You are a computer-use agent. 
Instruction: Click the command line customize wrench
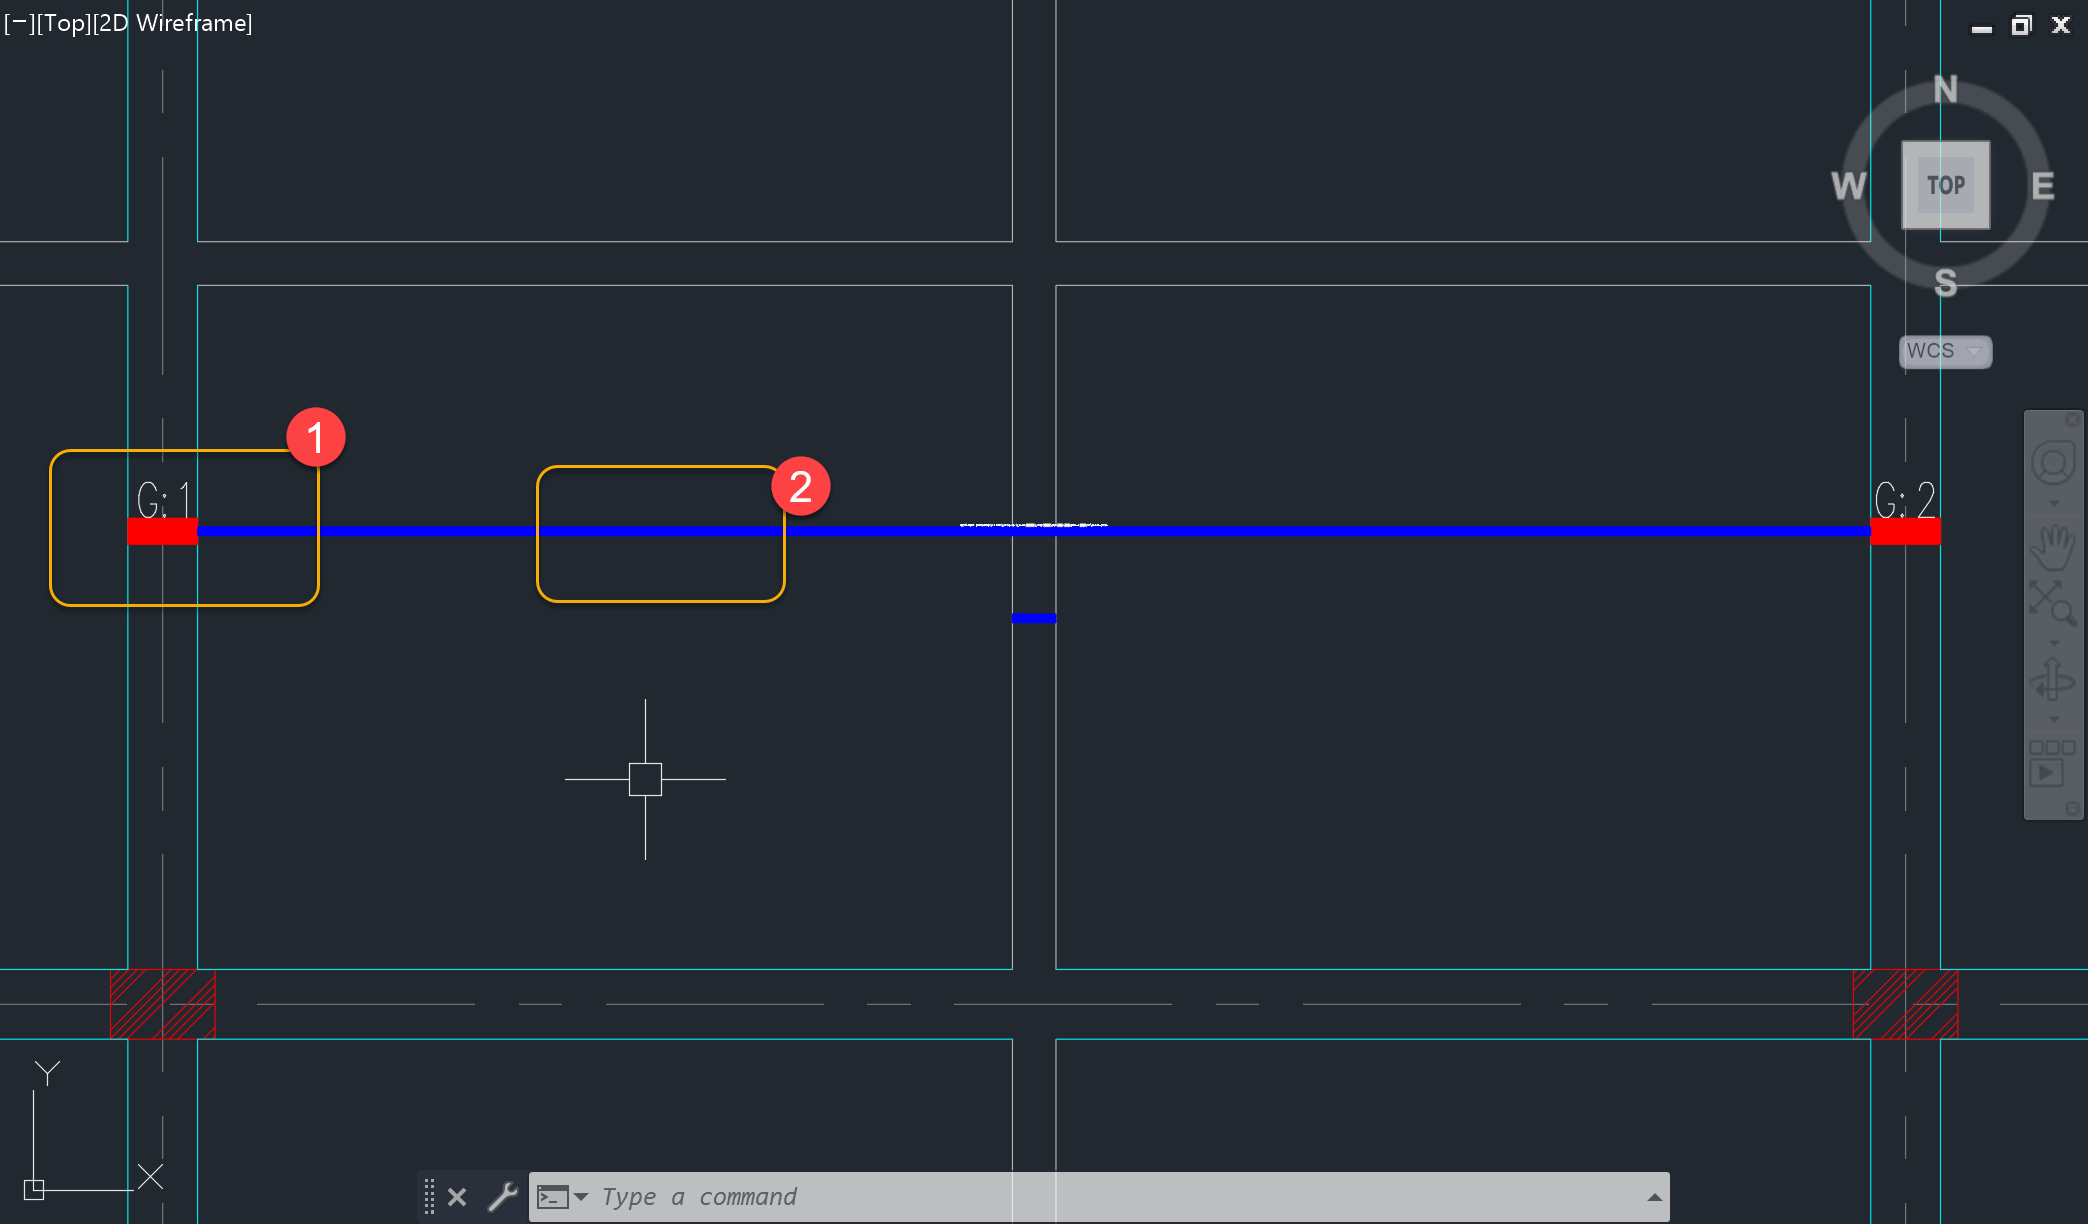coord(503,1197)
